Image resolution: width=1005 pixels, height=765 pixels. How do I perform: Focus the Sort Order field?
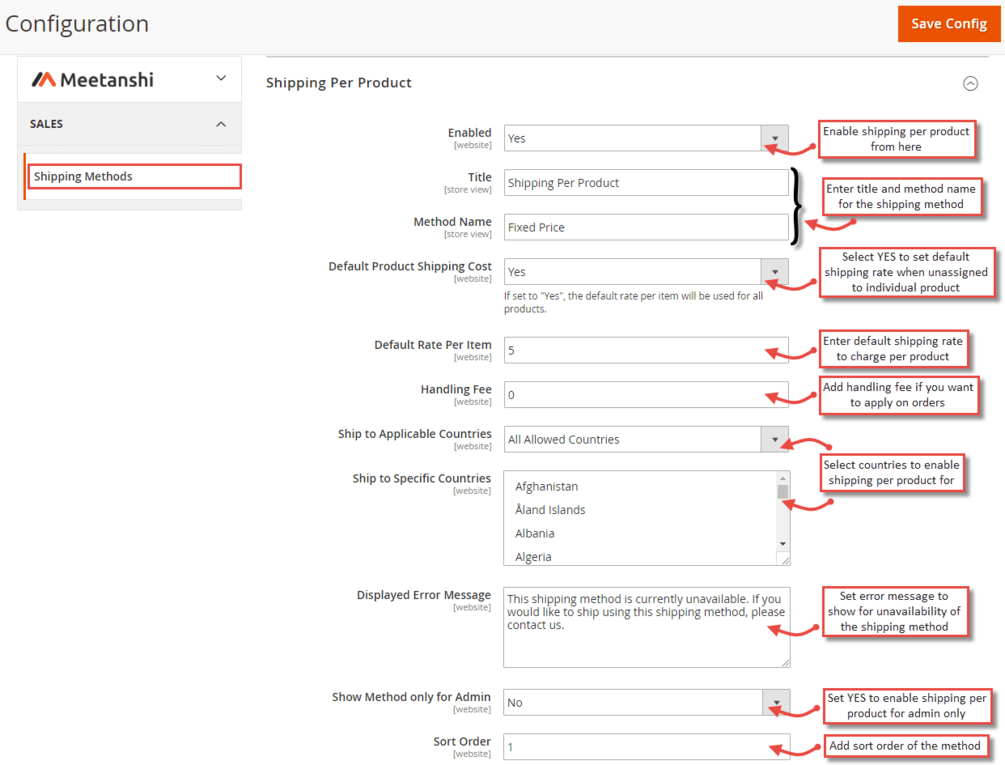(646, 747)
